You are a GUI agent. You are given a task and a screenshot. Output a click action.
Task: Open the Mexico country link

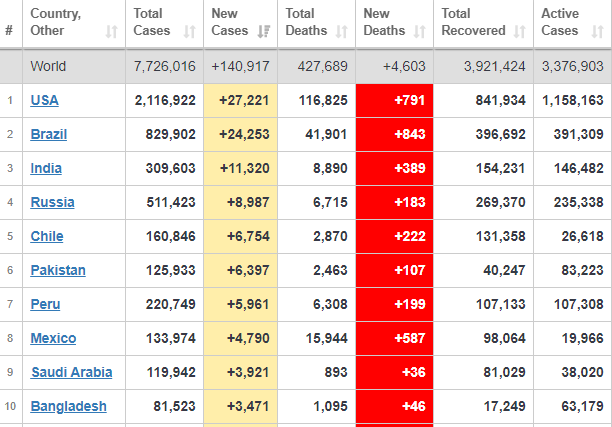pos(53,338)
